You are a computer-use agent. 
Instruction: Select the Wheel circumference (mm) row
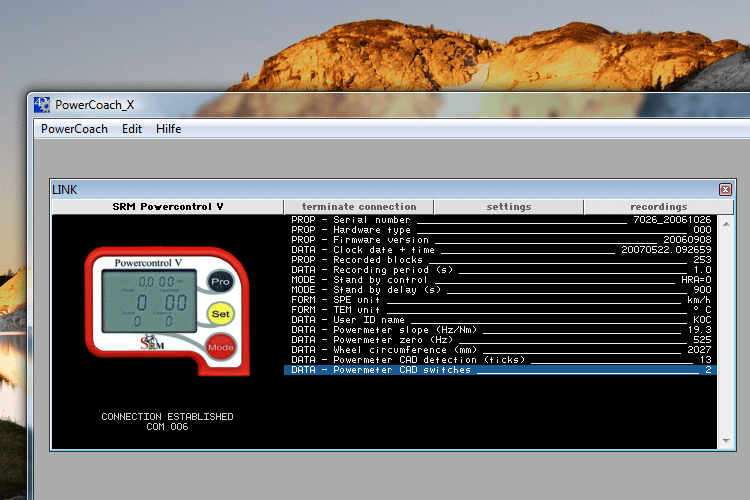click(x=500, y=350)
